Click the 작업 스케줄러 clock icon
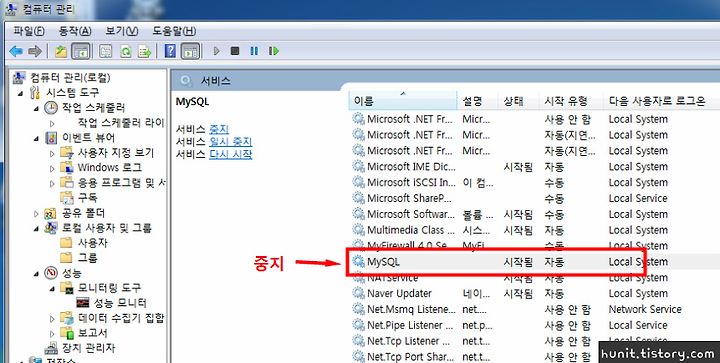Image resolution: width=720 pixels, height=363 pixels. click(x=51, y=107)
